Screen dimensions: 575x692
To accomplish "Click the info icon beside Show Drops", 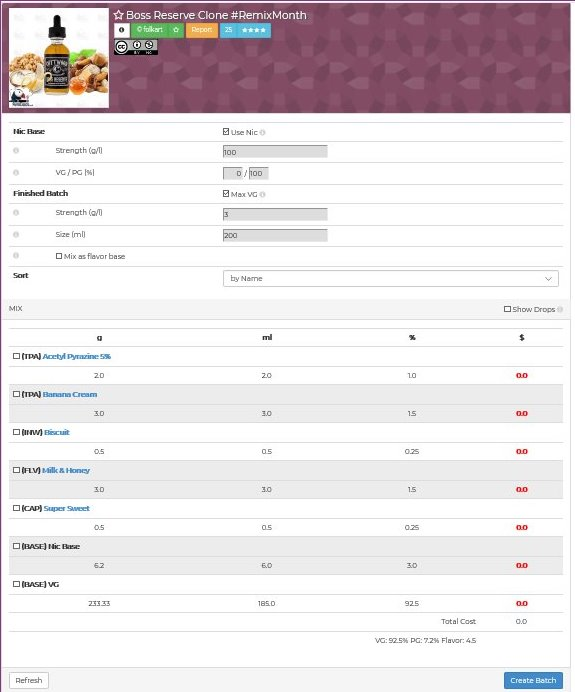I will tap(560, 309).
